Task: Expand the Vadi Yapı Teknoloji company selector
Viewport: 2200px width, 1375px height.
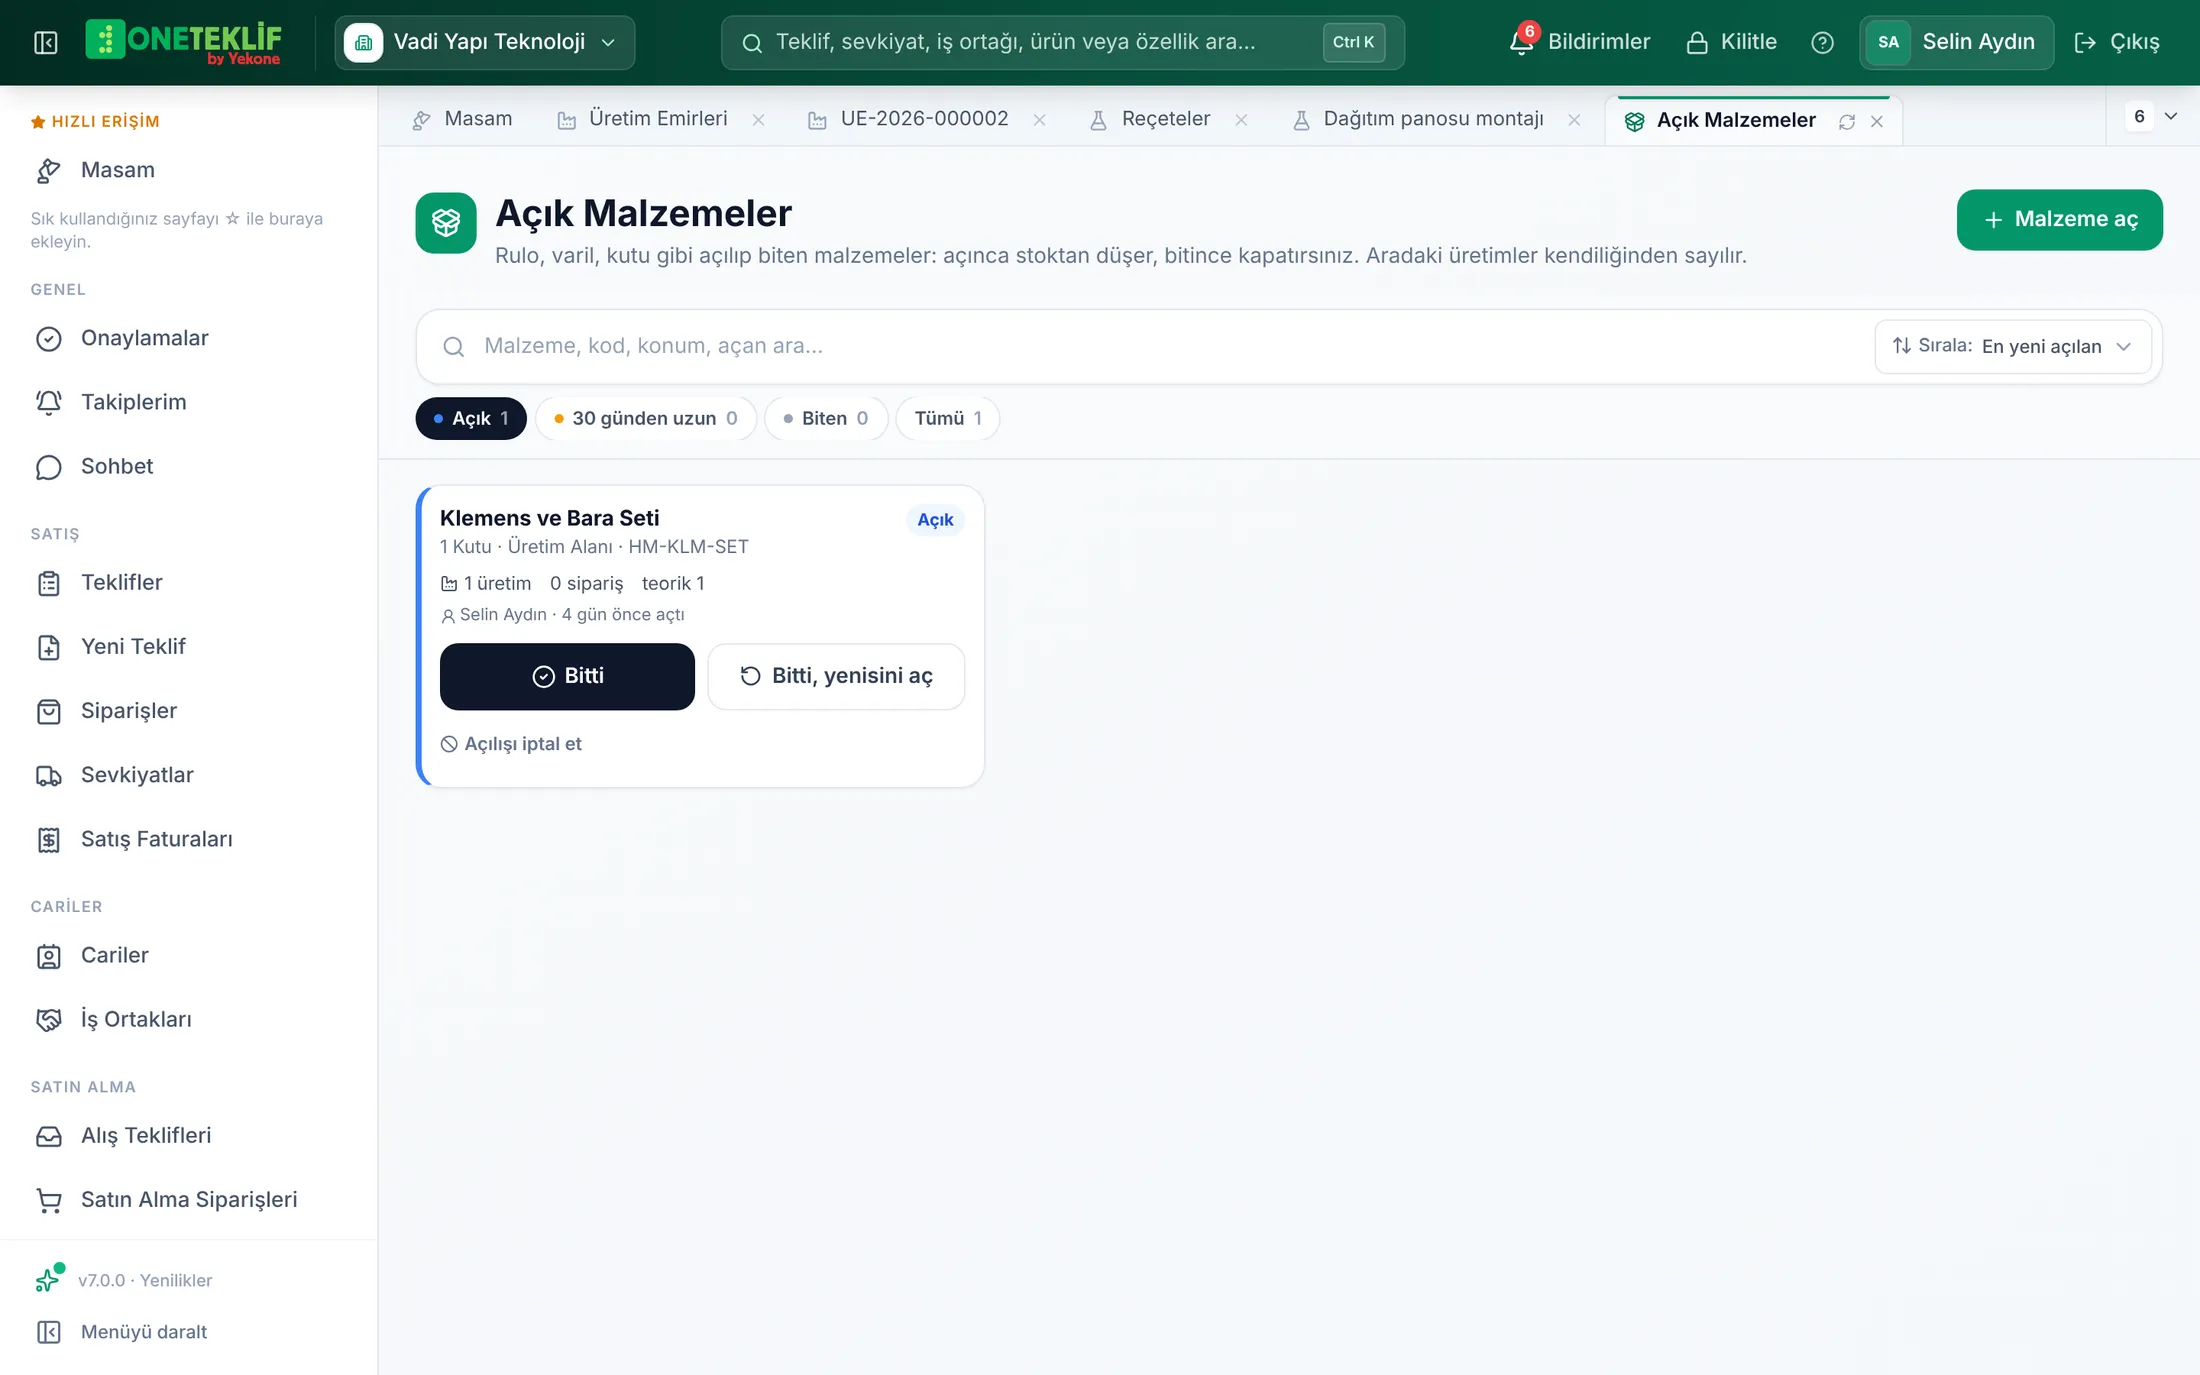Action: (485, 42)
